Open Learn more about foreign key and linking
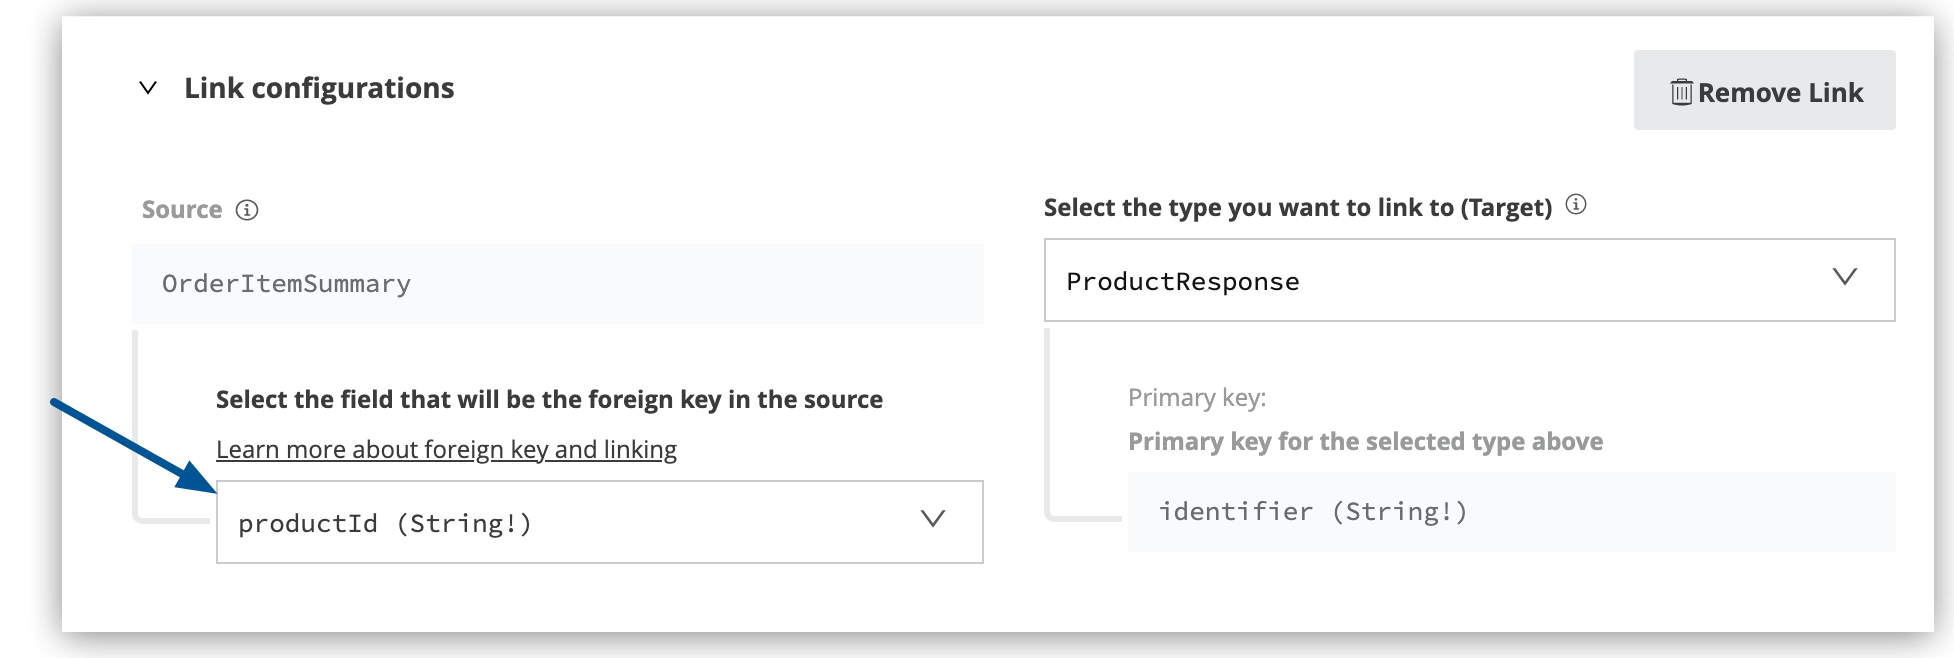 coord(446,449)
